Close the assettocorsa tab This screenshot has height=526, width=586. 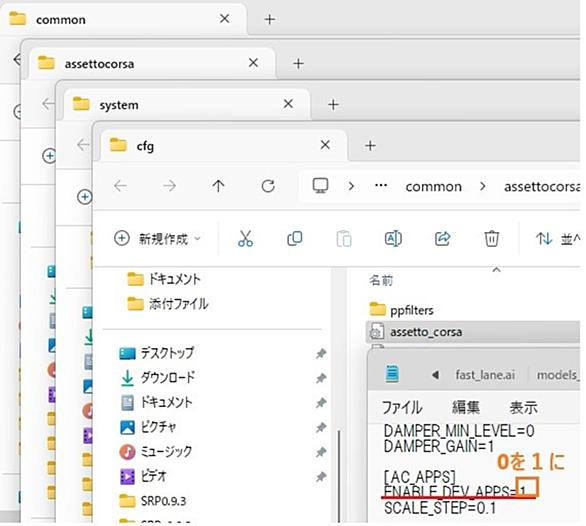click(x=253, y=63)
